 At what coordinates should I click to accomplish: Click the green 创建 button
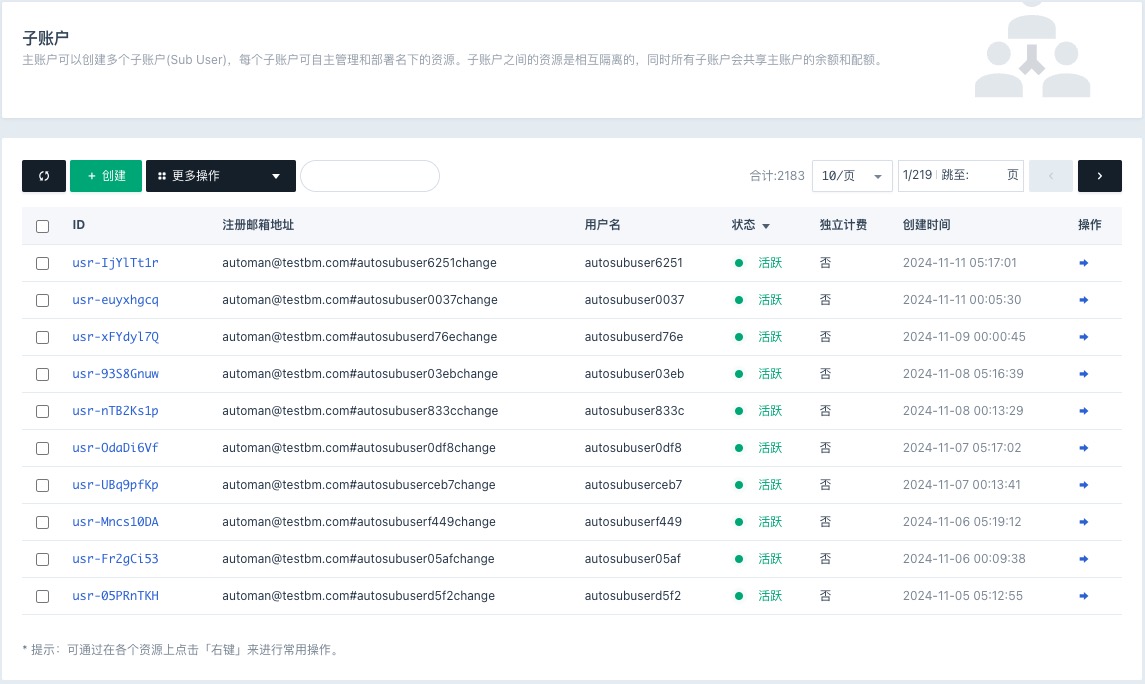pos(106,176)
